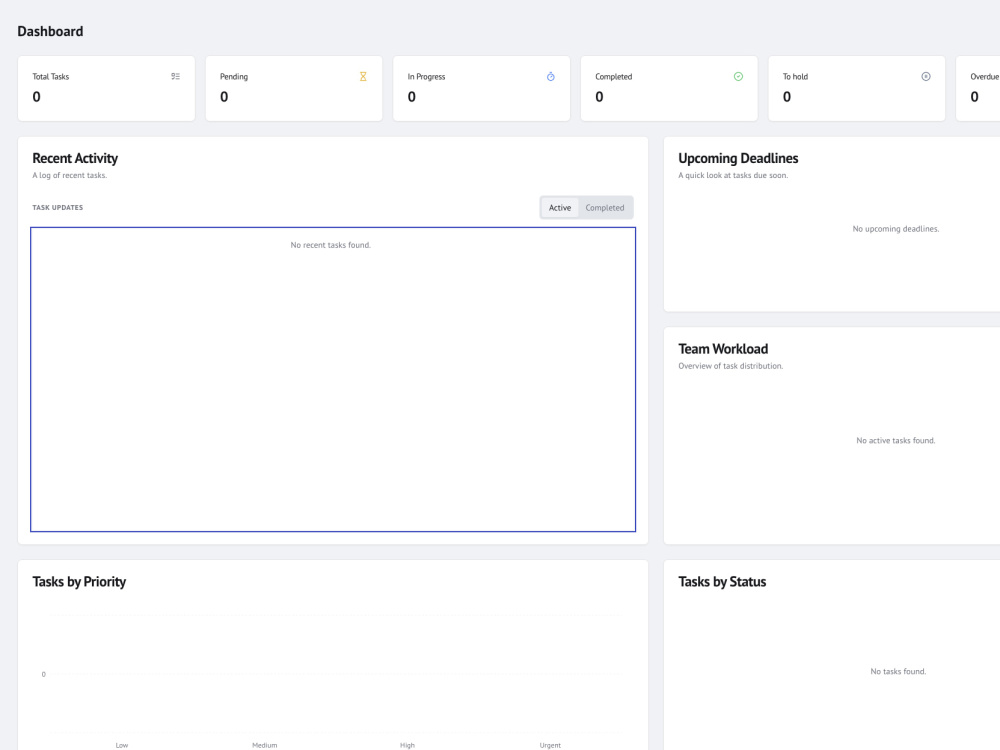
Task: Click the Completed green checkmark icon
Action: pos(738,77)
